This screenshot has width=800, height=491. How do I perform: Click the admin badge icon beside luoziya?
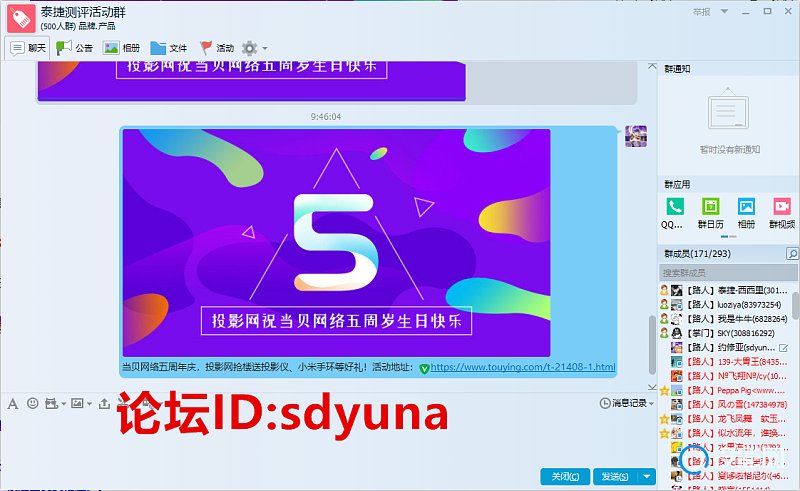(x=664, y=305)
